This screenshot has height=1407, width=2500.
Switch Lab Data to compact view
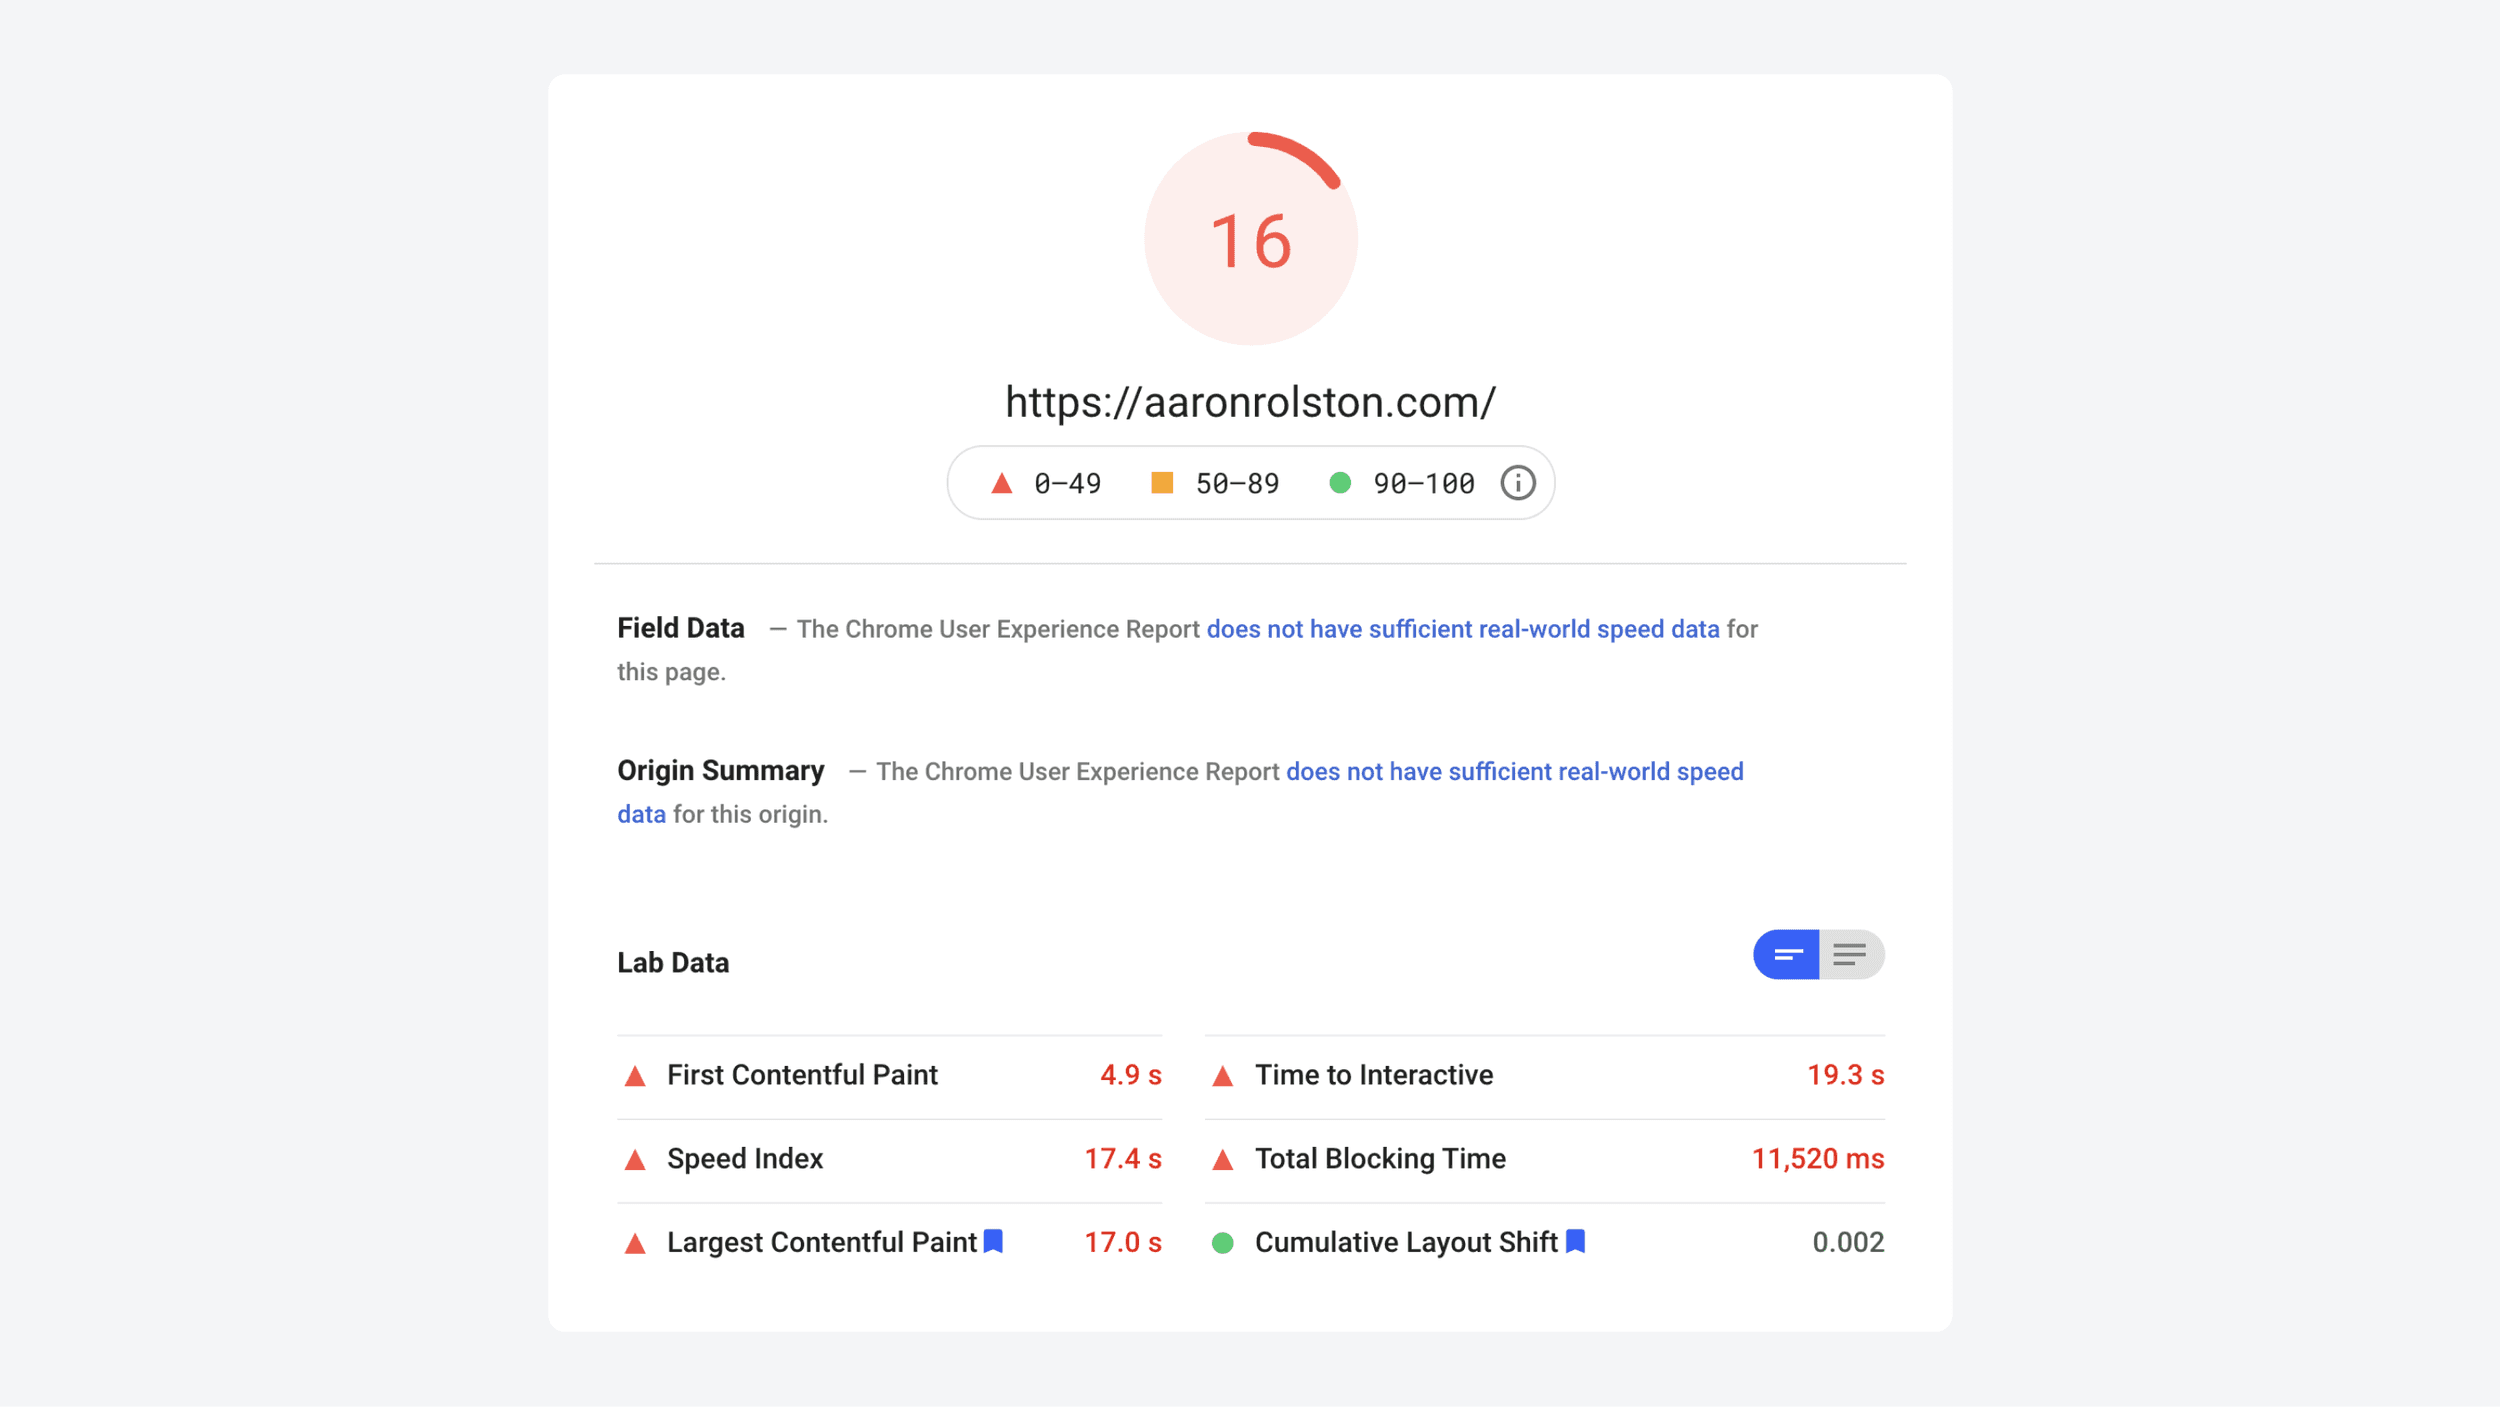coord(1787,955)
